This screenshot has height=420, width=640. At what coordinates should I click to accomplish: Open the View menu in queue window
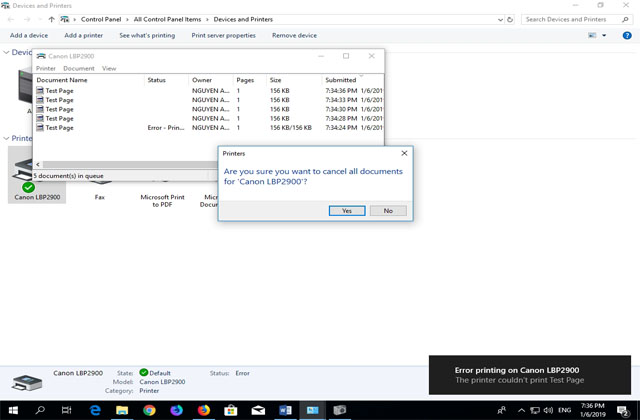coord(109,68)
